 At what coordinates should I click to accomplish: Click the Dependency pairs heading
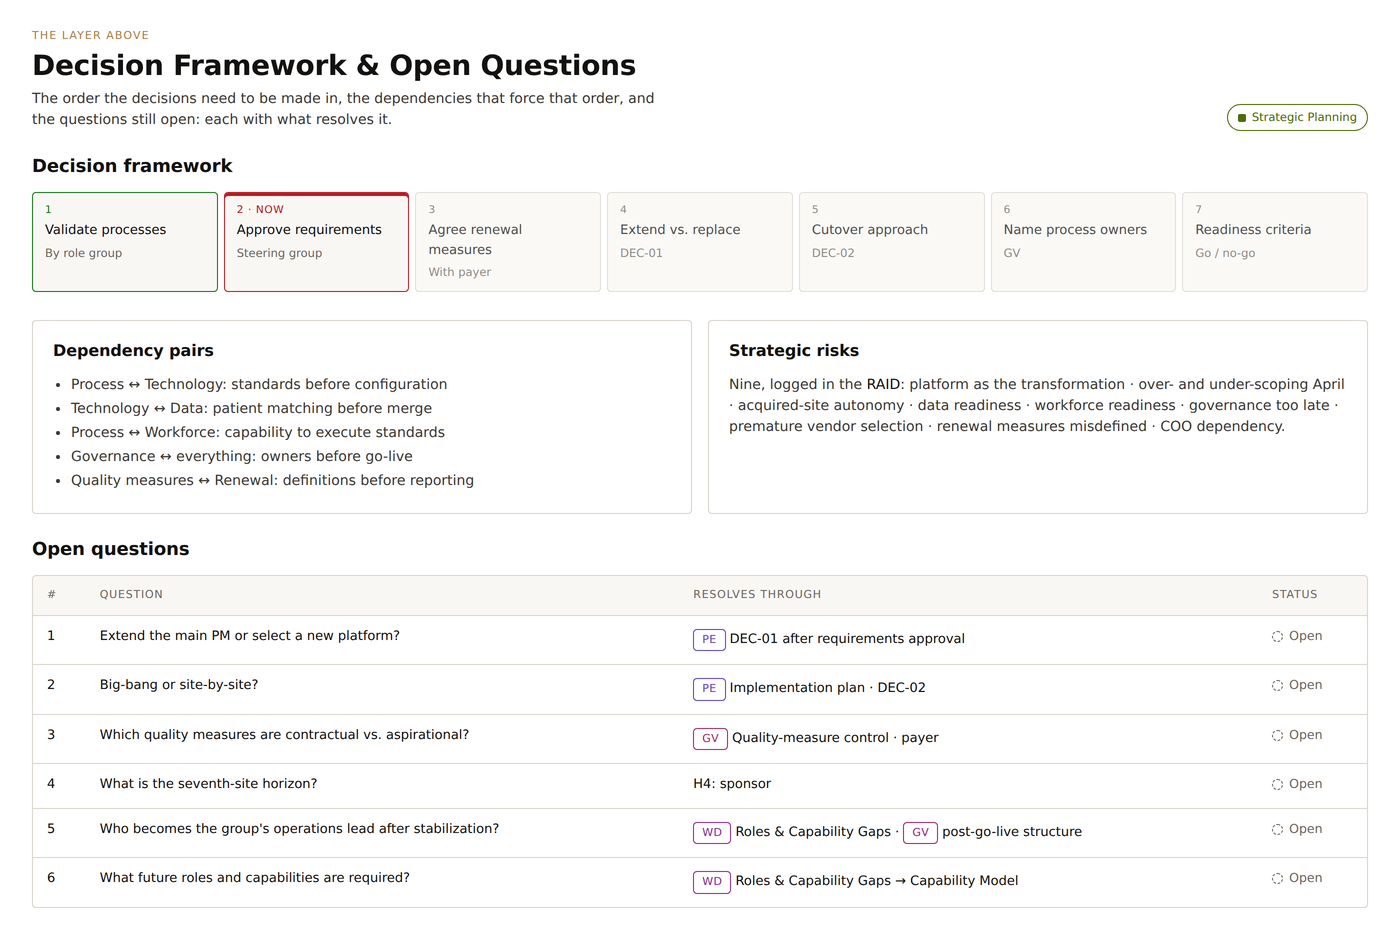point(133,350)
